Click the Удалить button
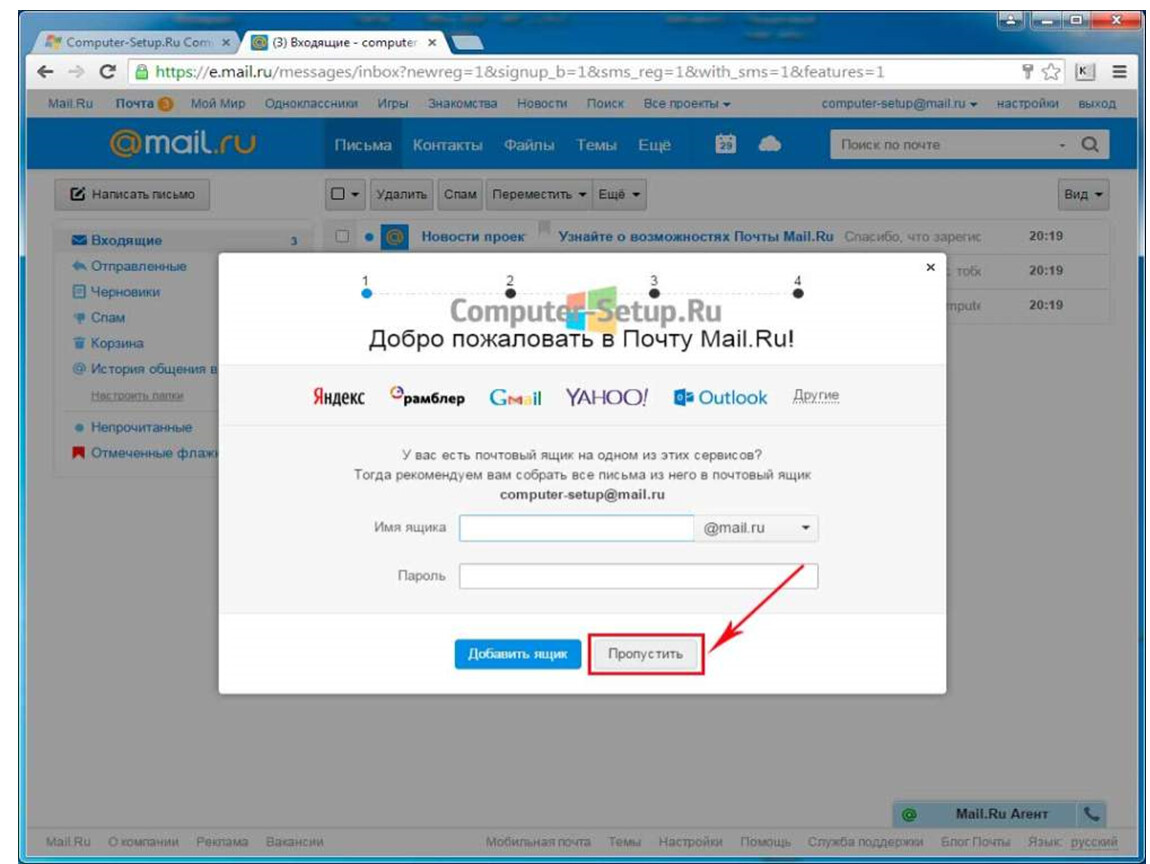The height and width of the screenshot is (864, 1150). click(401, 194)
